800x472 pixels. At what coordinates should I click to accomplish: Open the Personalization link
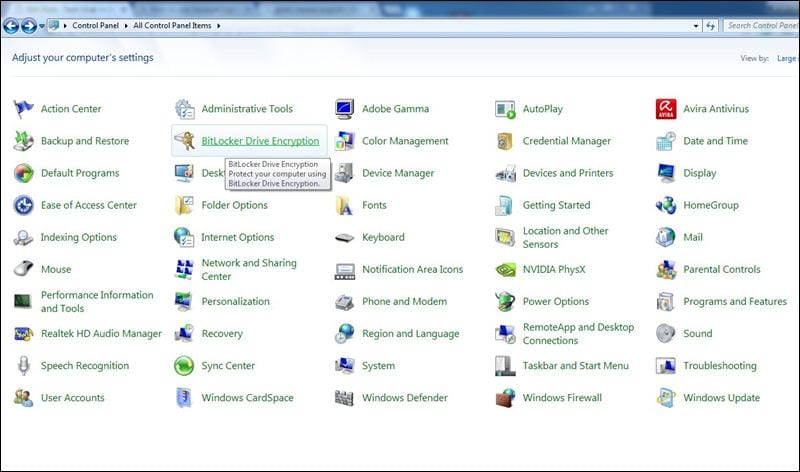click(235, 302)
